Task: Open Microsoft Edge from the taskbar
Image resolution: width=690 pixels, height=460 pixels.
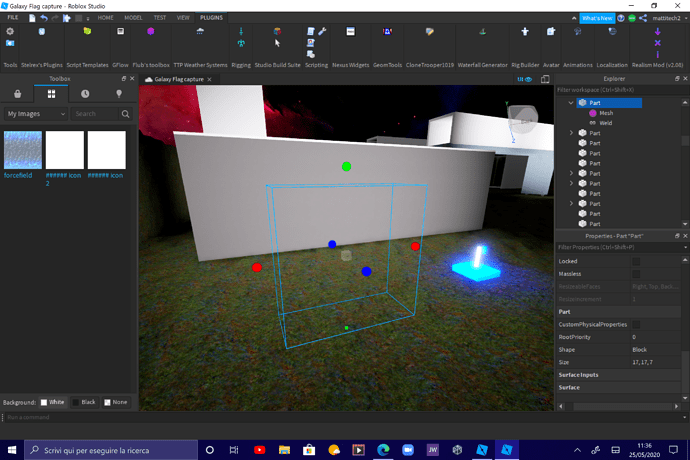Action: (383, 450)
